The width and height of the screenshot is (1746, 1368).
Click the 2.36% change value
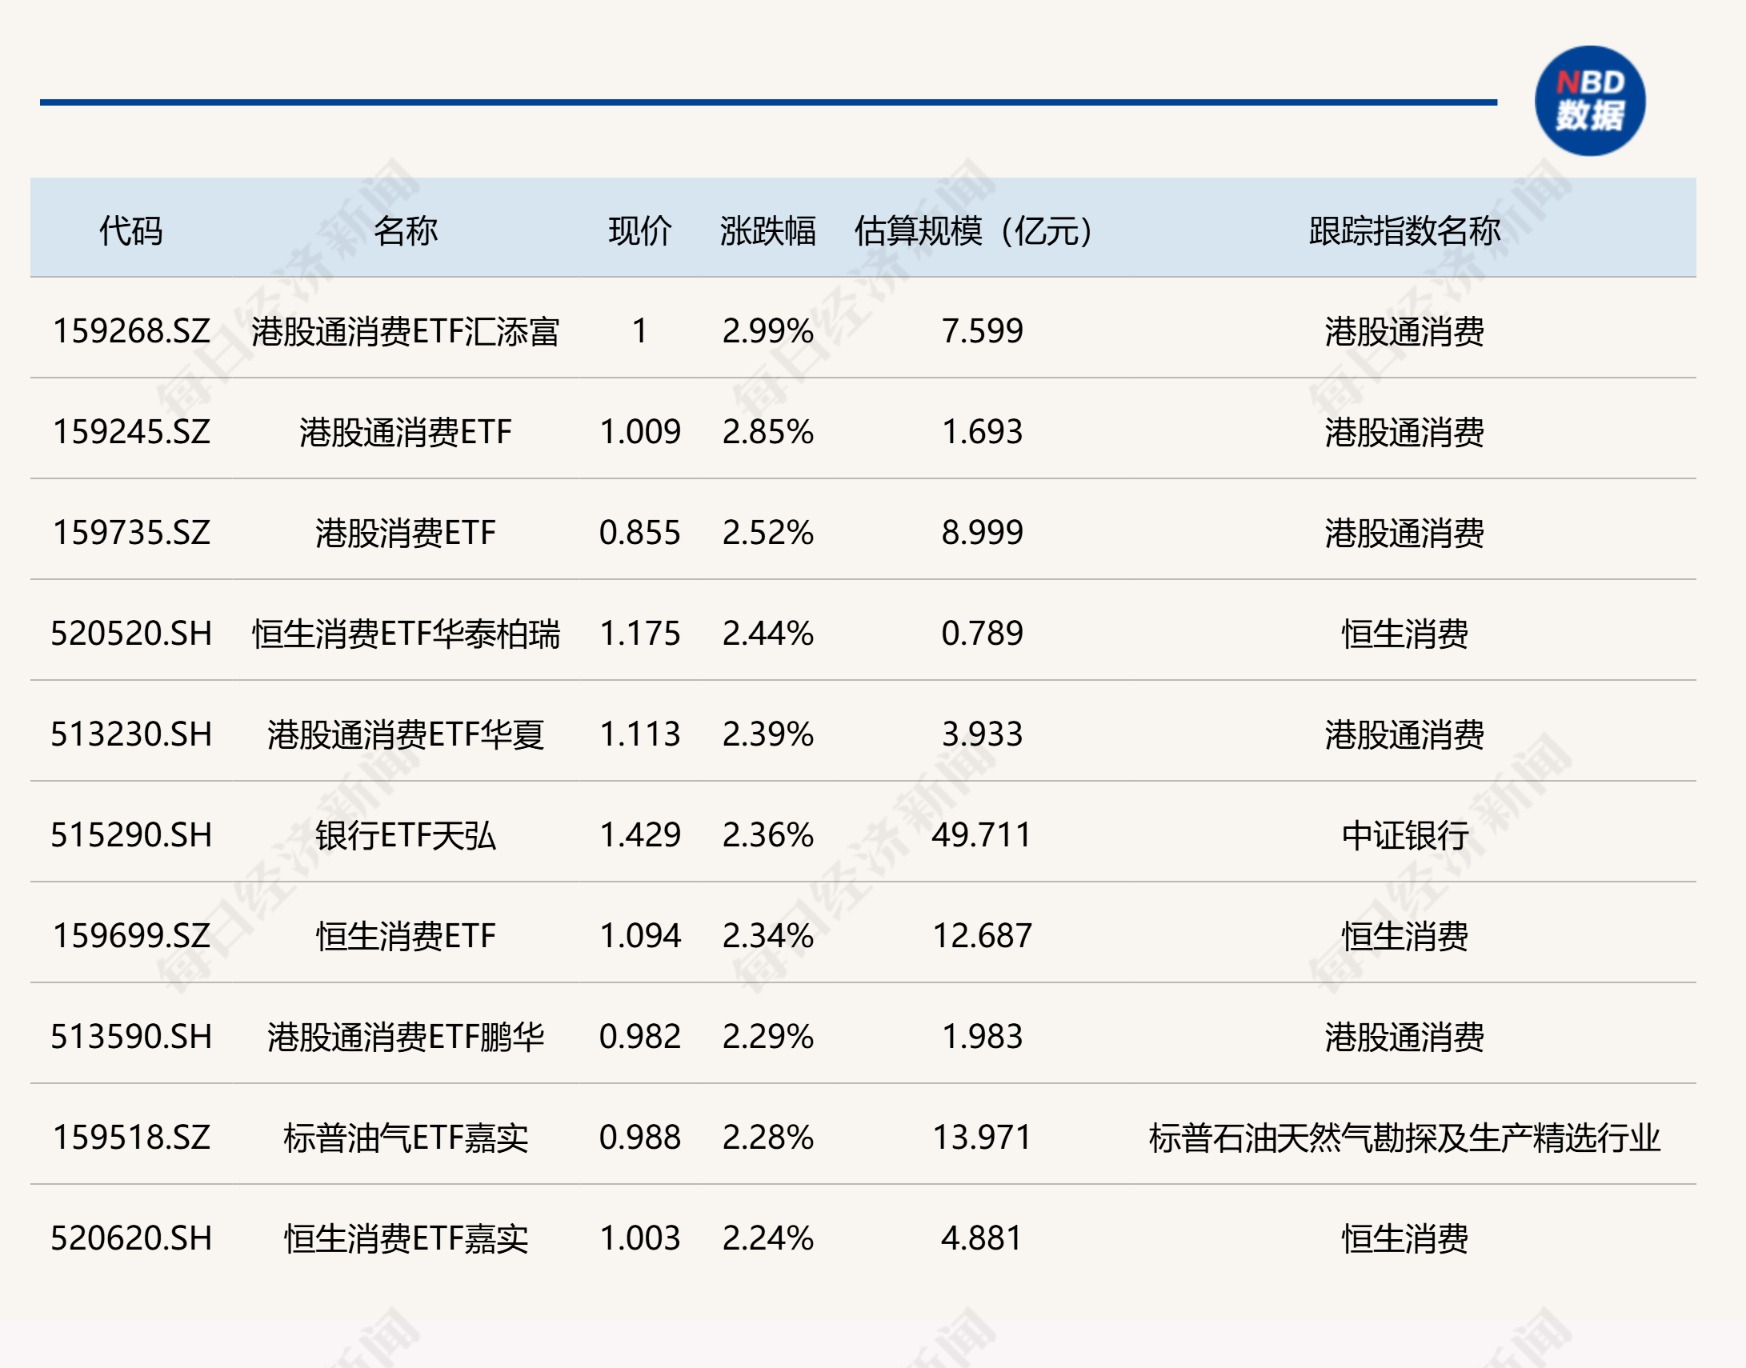click(x=768, y=835)
